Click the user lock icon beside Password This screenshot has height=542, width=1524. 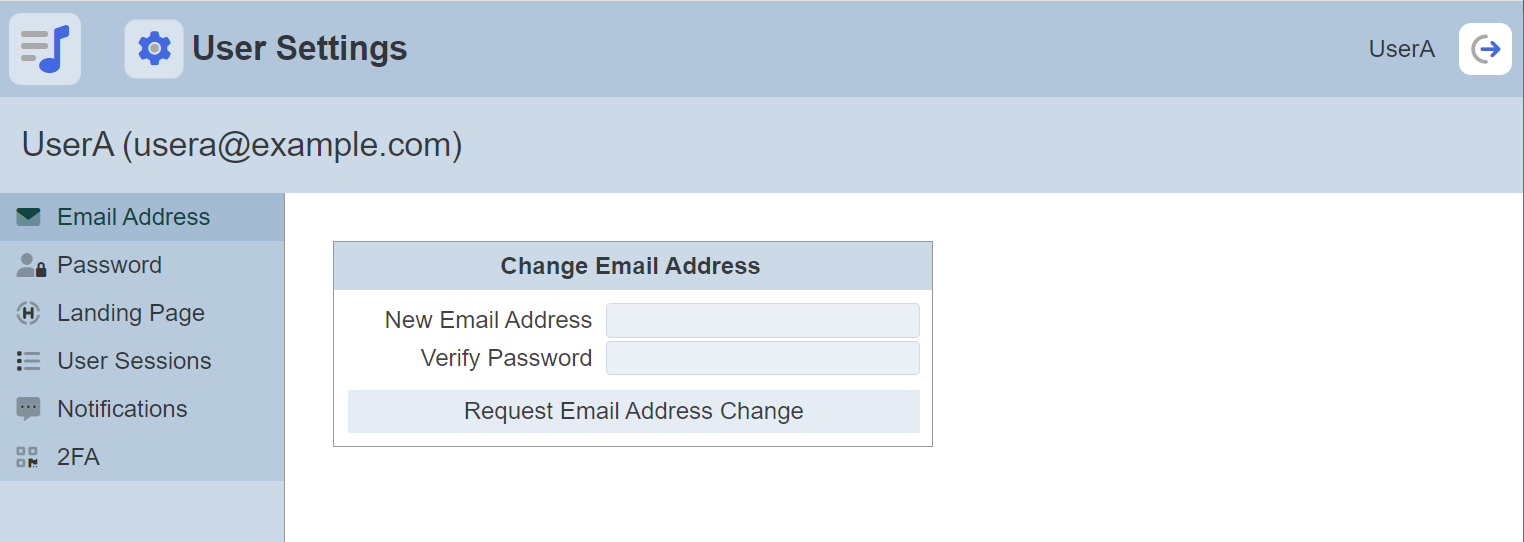(x=30, y=265)
